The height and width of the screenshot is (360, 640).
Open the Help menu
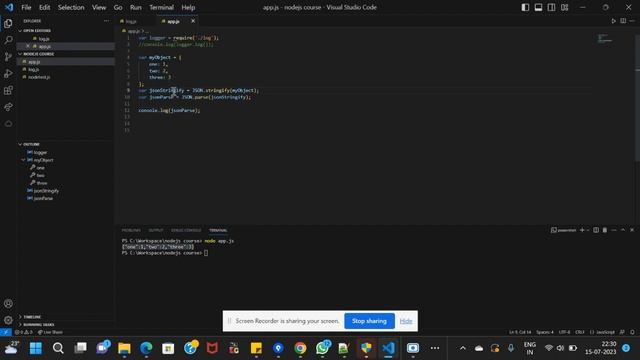coord(188,7)
